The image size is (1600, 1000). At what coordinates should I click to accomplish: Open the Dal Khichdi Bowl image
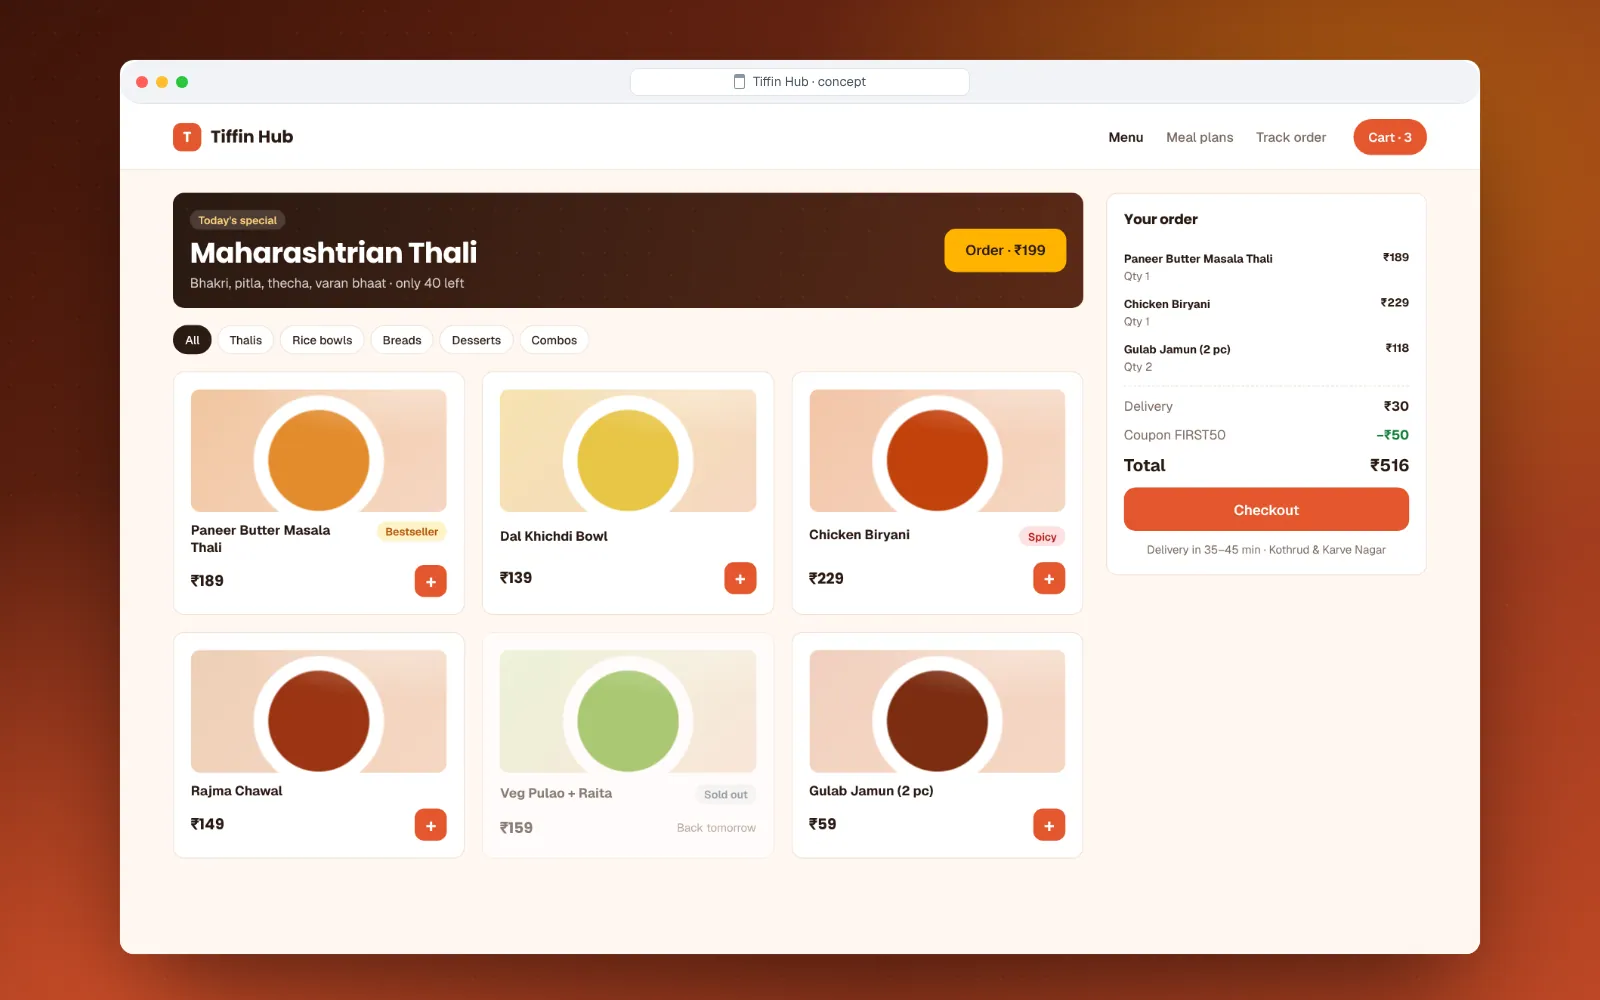[x=628, y=451]
